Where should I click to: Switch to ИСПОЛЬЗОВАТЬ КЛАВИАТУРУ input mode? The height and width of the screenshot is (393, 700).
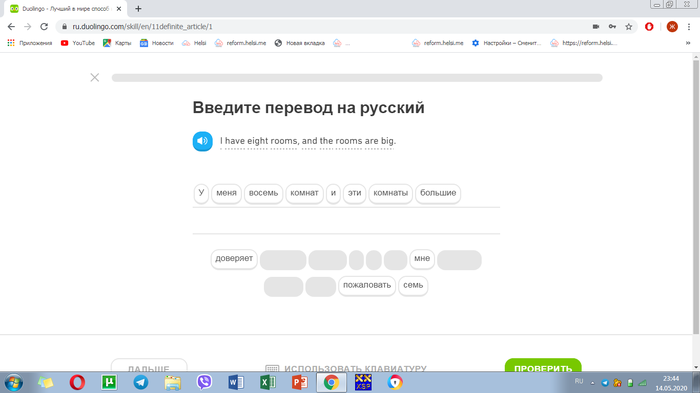tap(346, 368)
